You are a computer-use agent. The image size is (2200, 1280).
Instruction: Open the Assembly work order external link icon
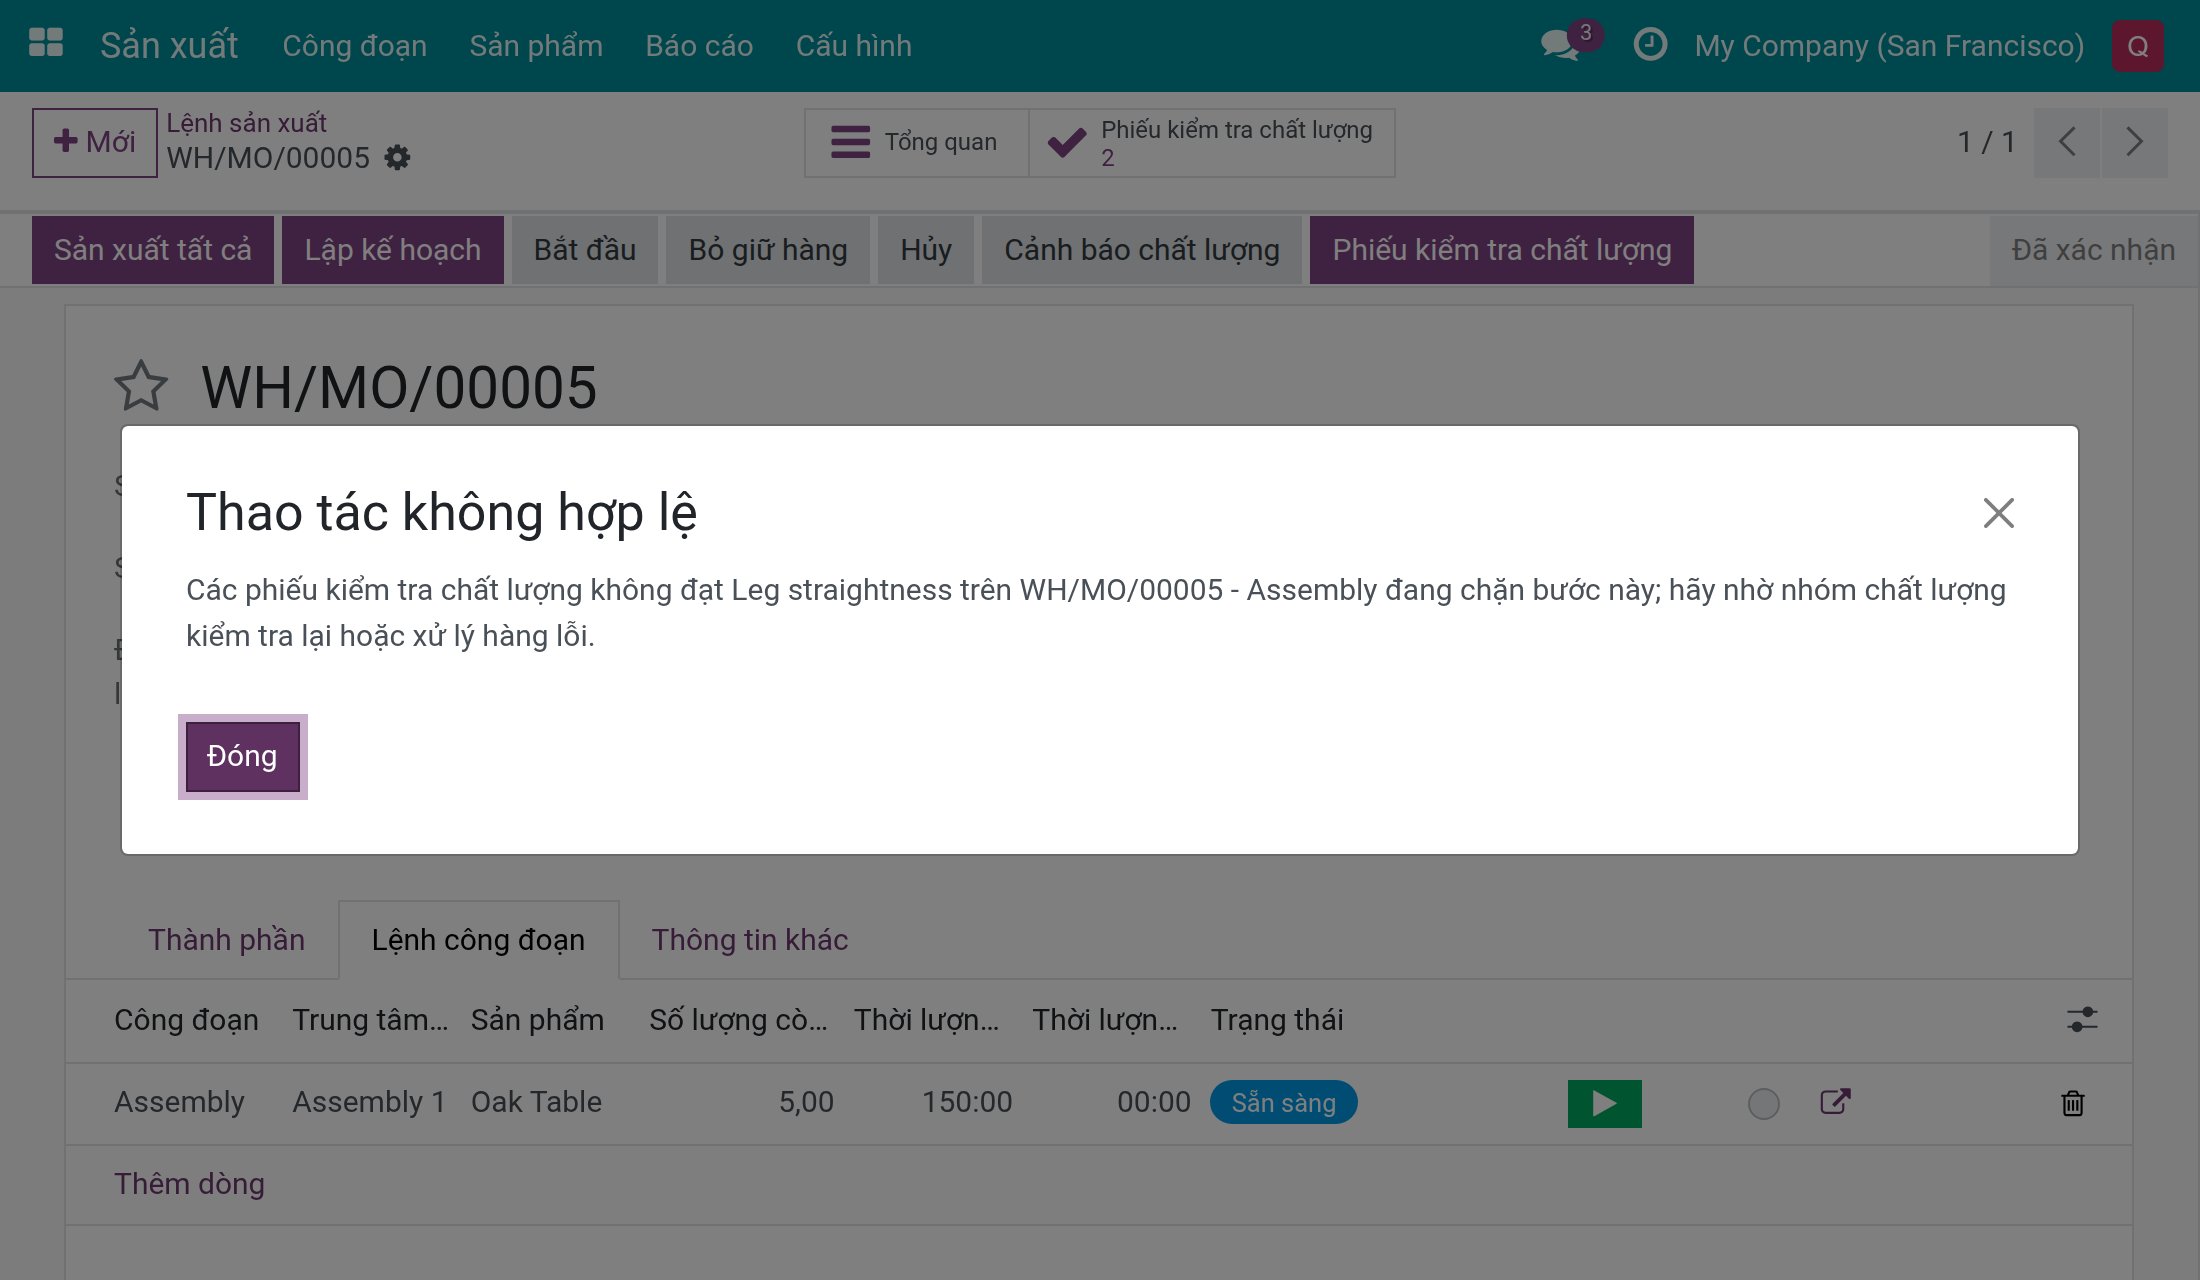pyautogui.click(x=1835, y=1102)
